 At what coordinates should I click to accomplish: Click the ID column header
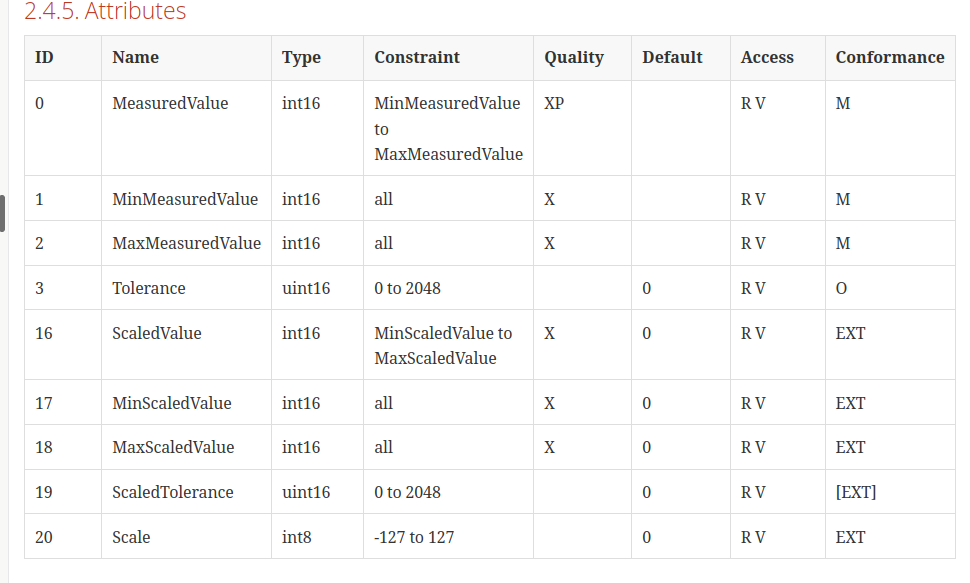(x=42, y=58)
